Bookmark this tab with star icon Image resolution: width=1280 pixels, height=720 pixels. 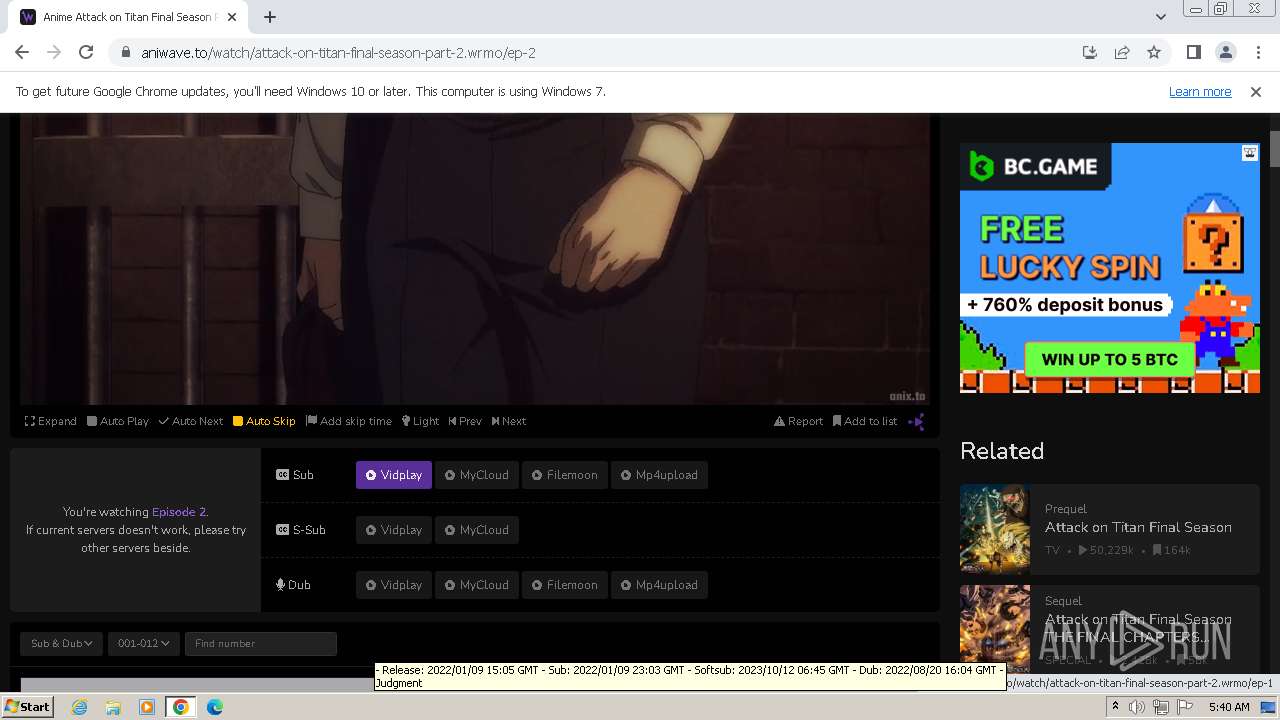click(1154, 53)
